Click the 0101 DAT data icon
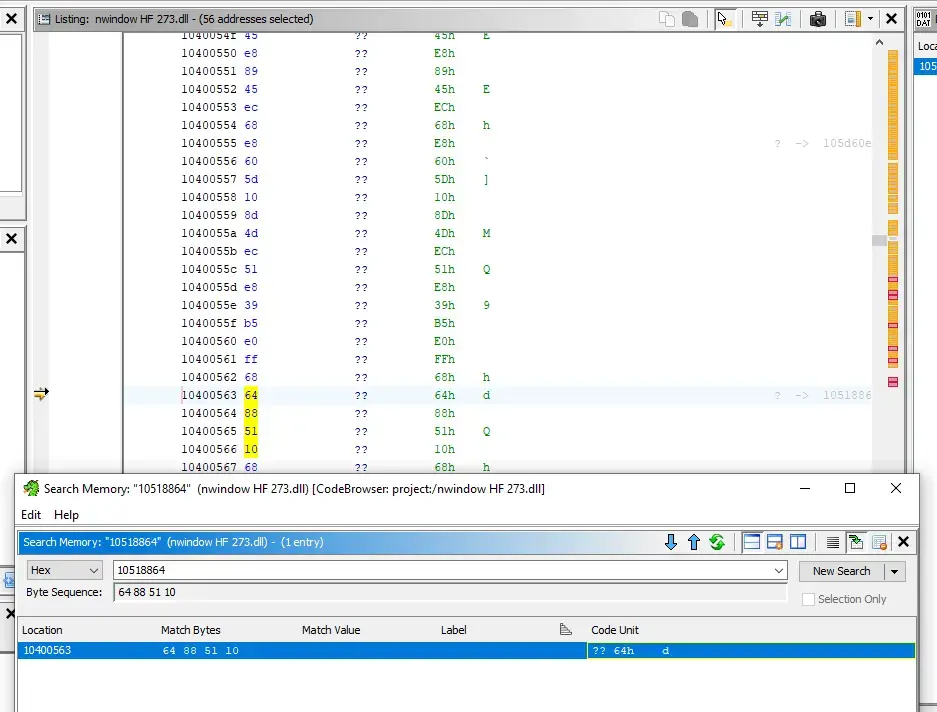Screen dimensions: 937x712 click(923, 19)
